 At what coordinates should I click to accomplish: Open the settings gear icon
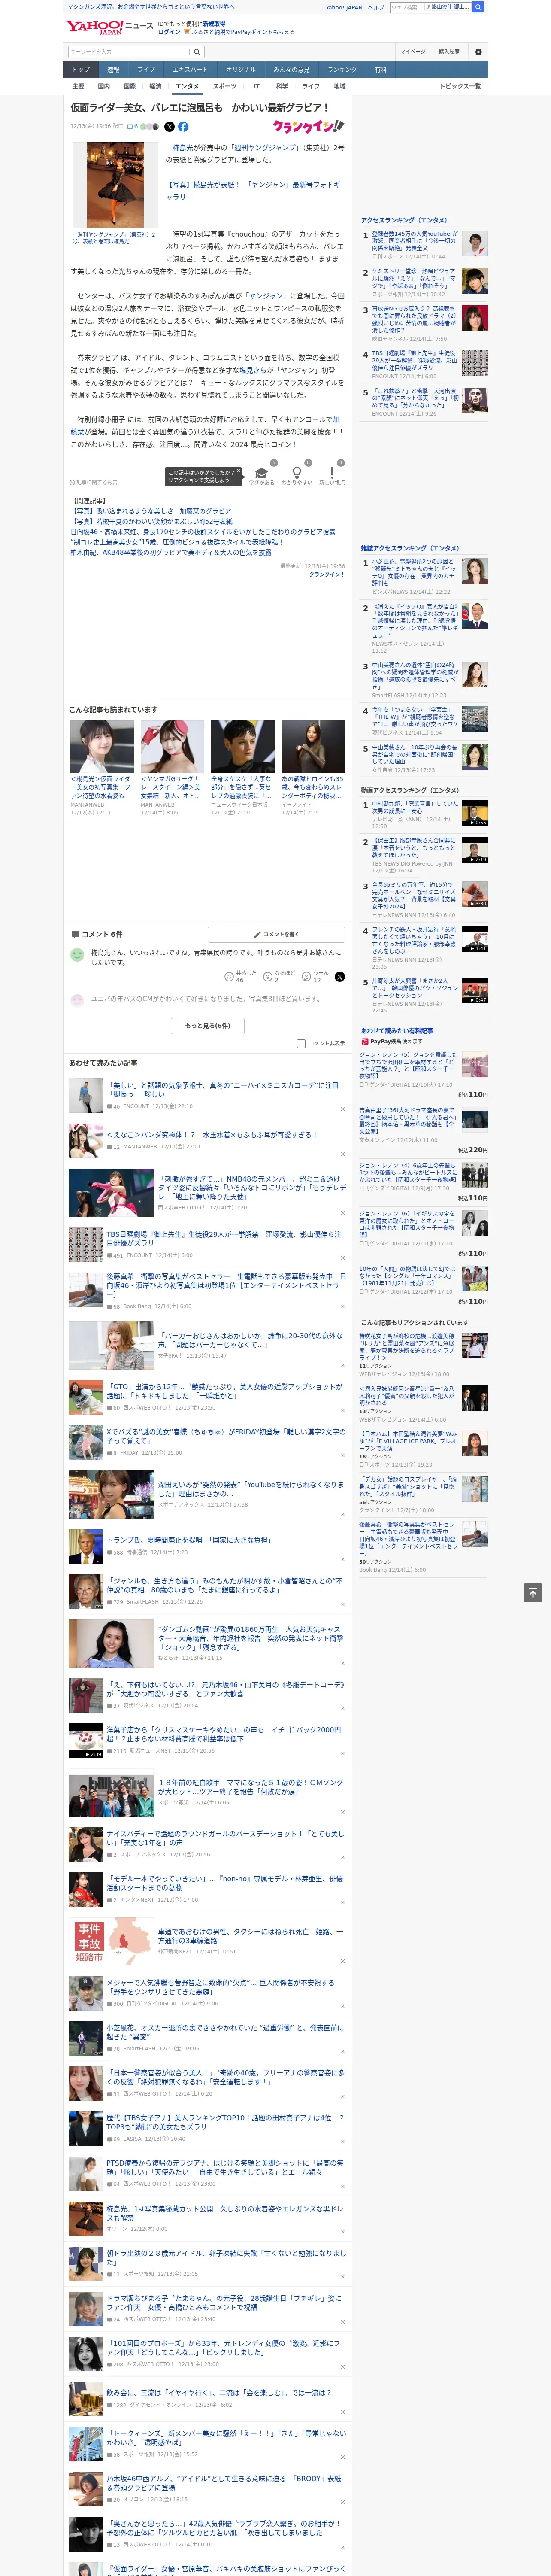[x=478, y=52]
